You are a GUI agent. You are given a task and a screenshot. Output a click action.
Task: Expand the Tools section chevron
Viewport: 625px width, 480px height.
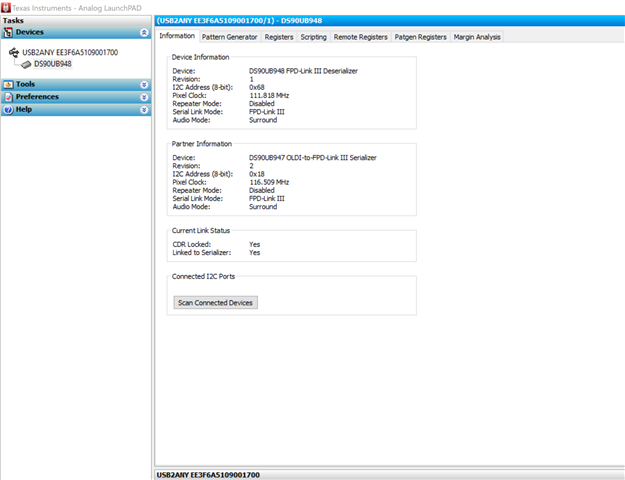click(x=144, y=85)
